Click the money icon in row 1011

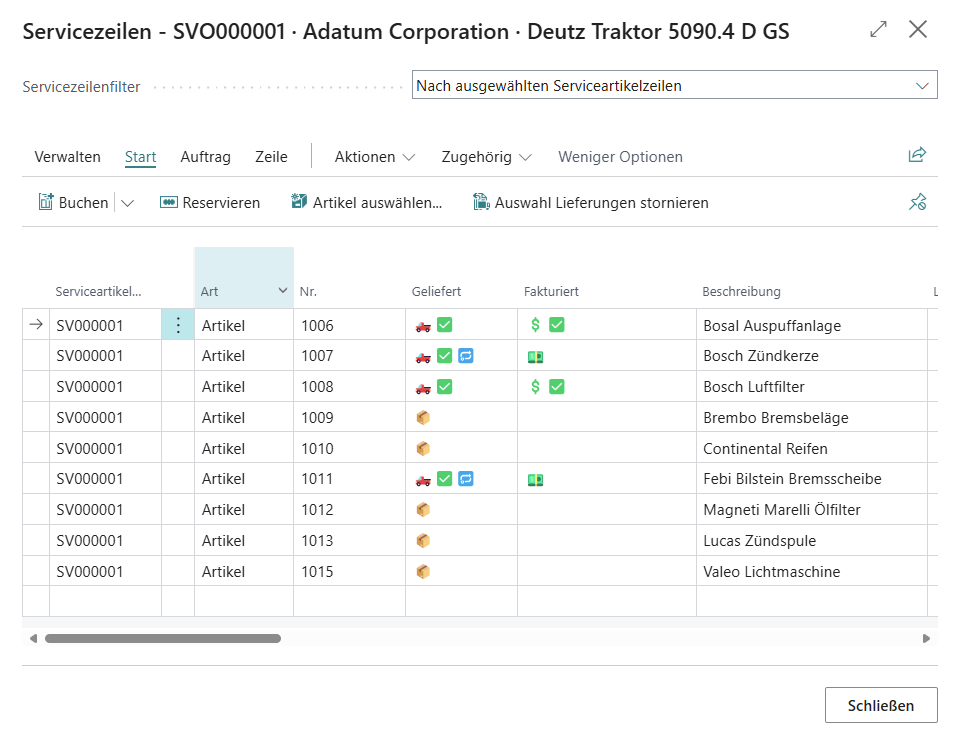click(535, 480)
